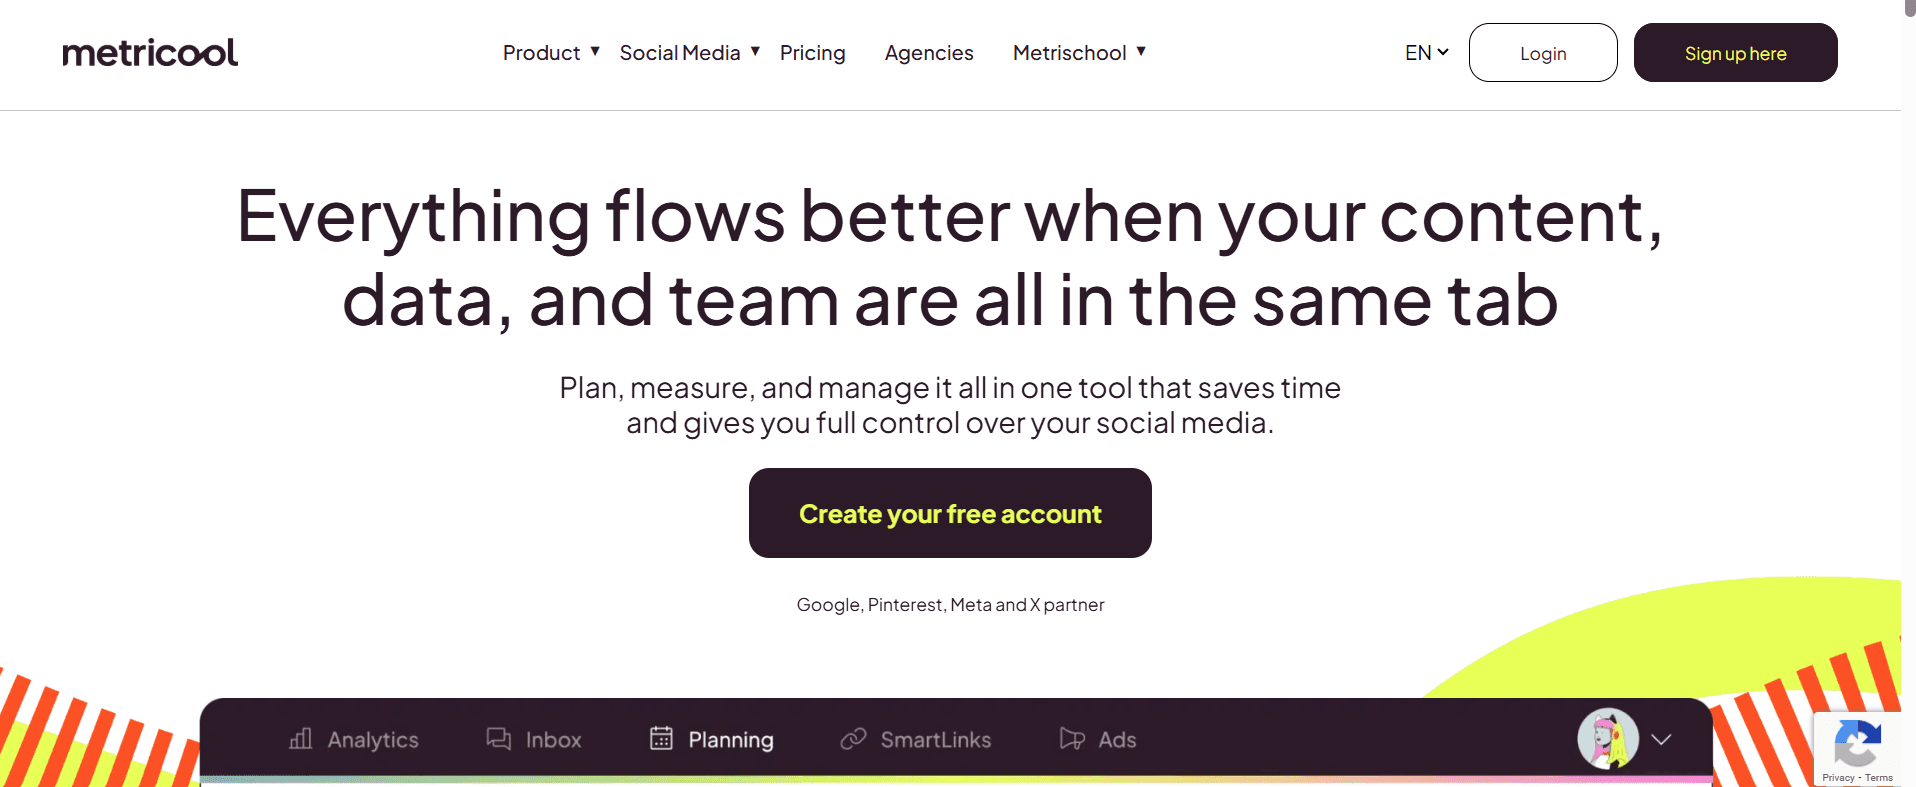Select the Analytics chart icon
Screen dimensions: 1916x787
299,739
